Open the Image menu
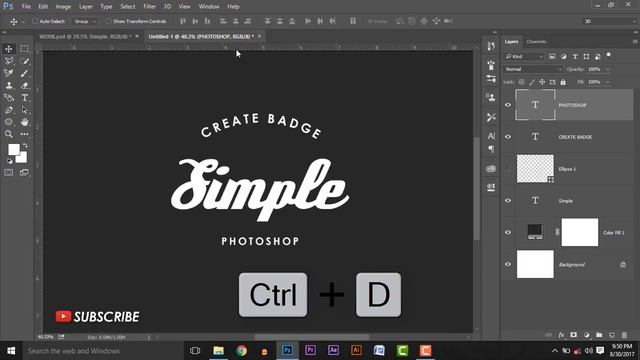The height and width of the screenshot is (360, 640). click(x=63, y=7)
